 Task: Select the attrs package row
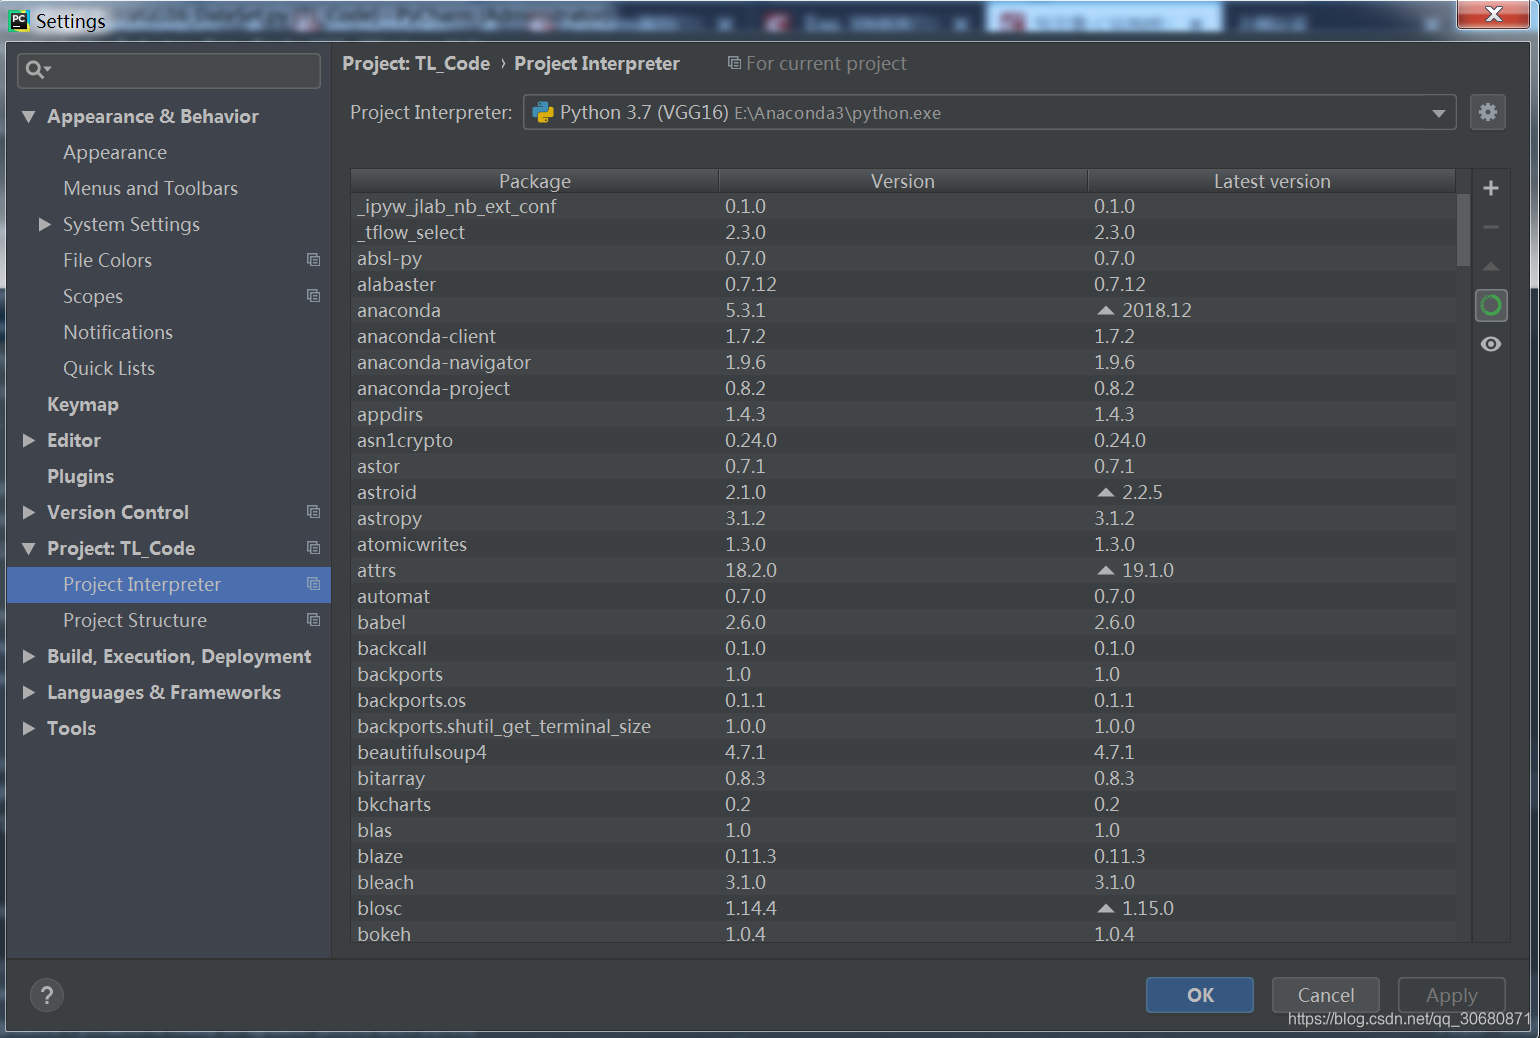tap(904, 570)
